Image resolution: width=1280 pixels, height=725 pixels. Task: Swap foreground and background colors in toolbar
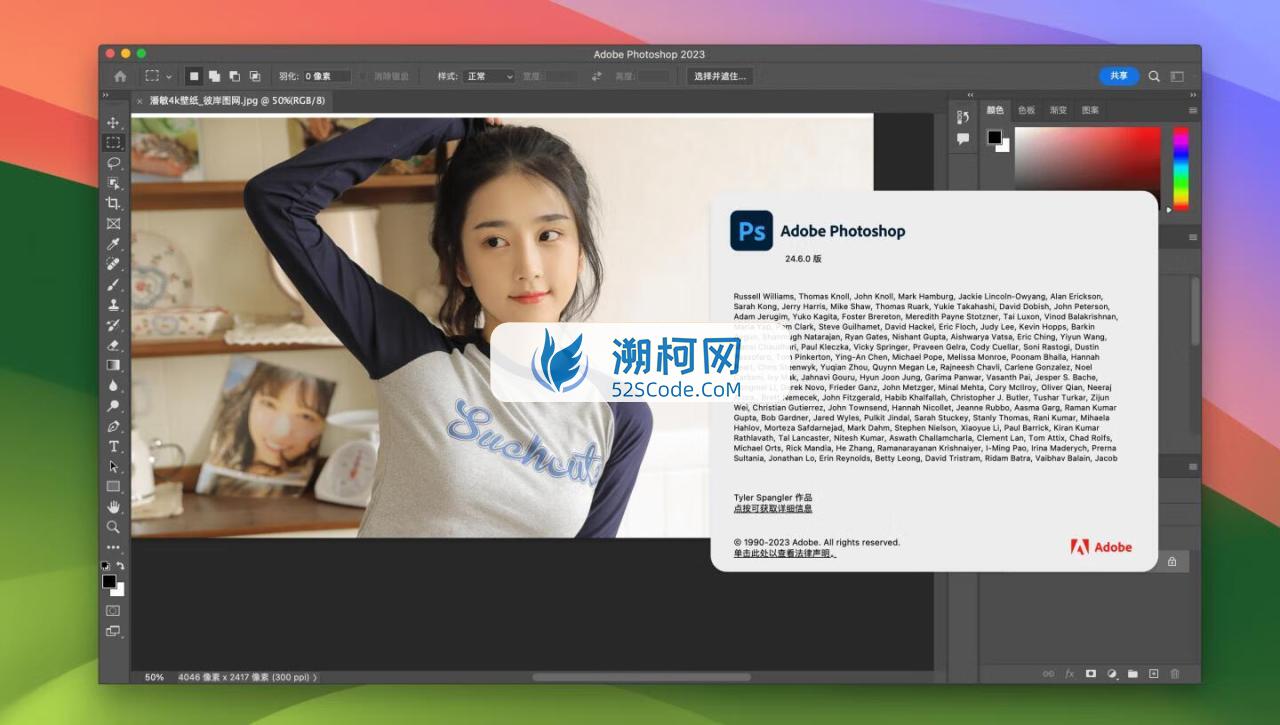(121, 566)
